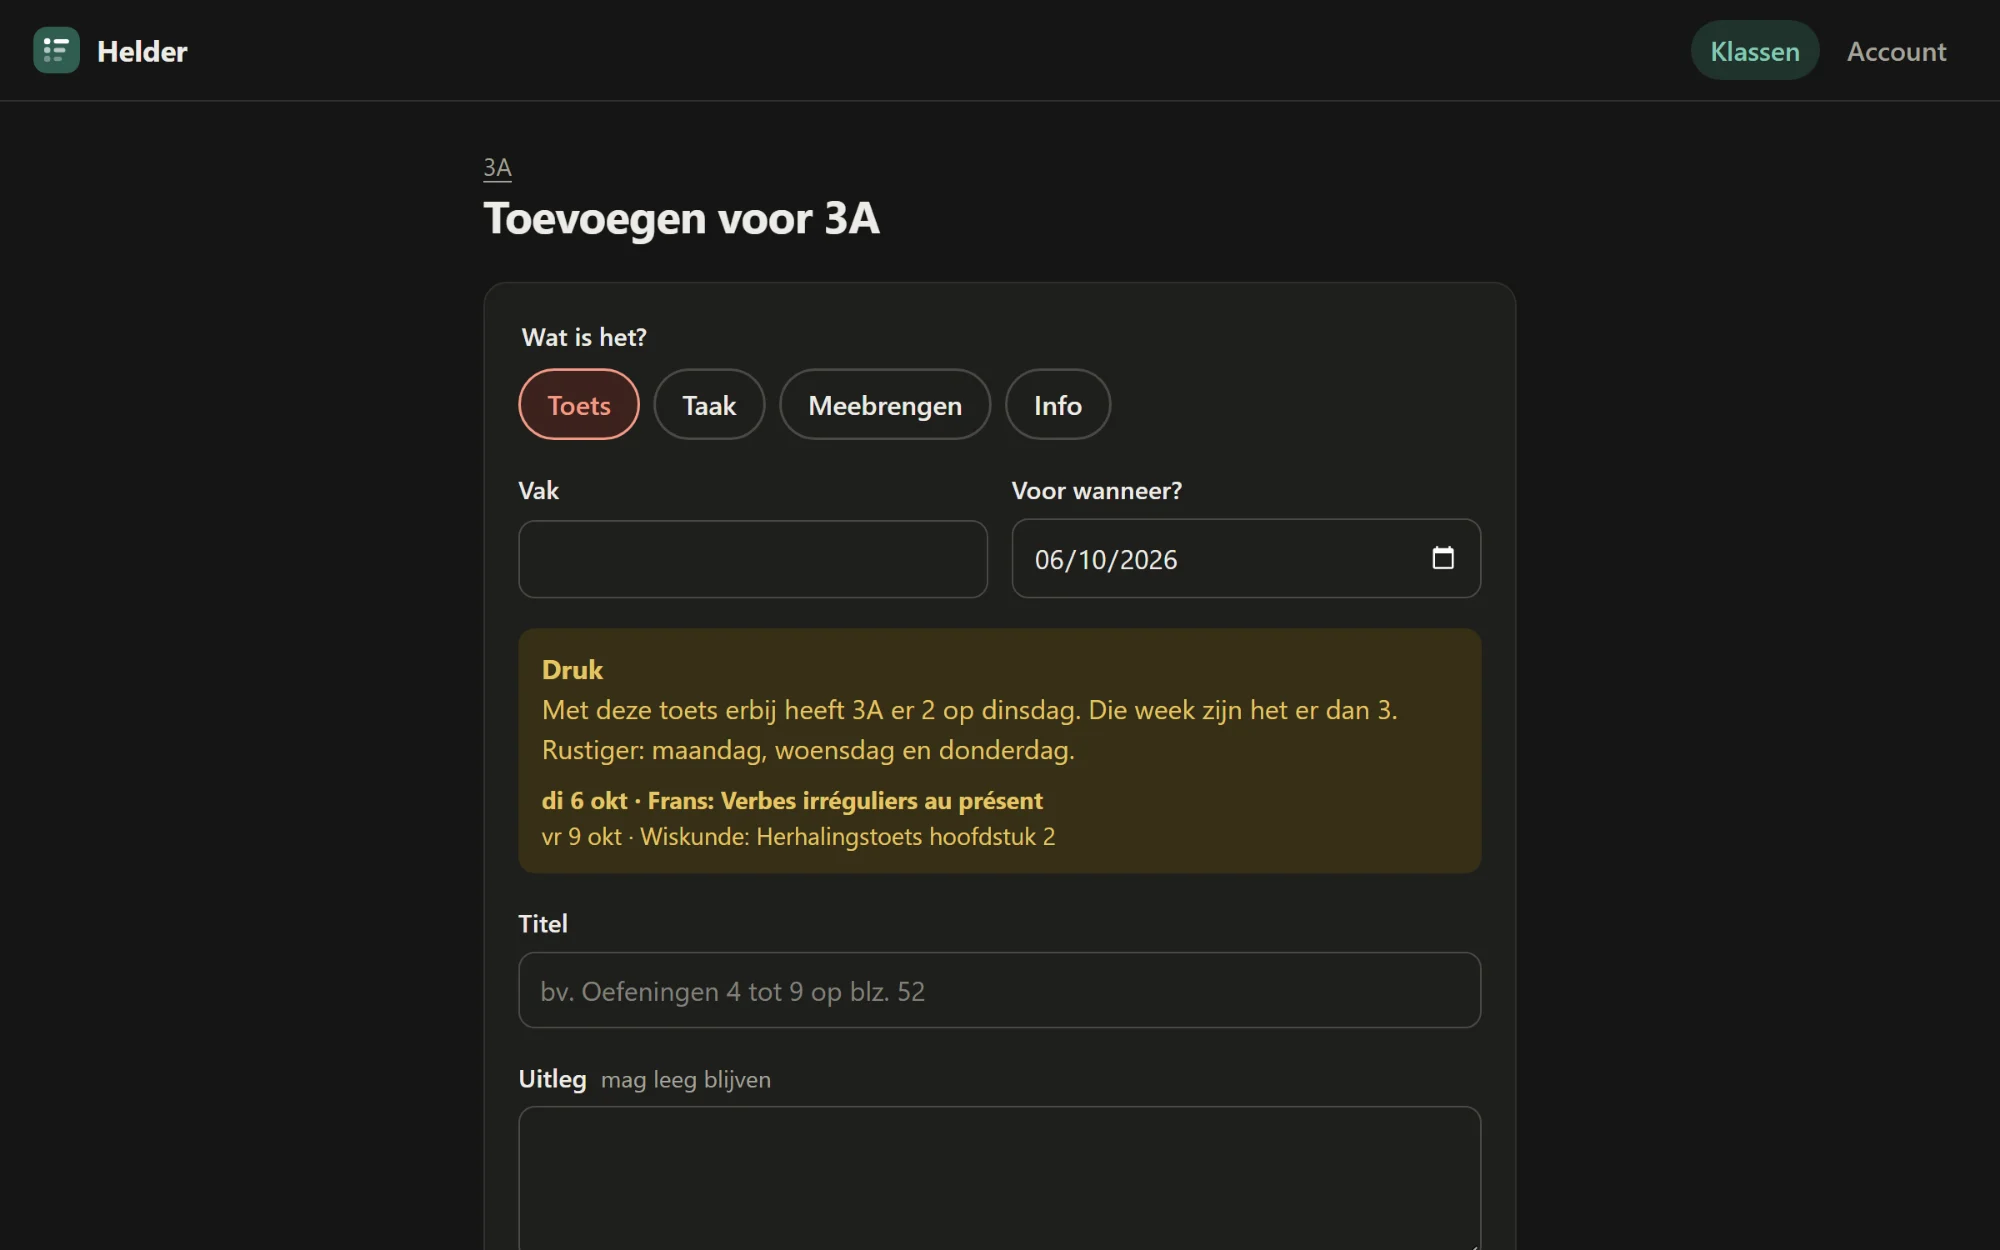Follow the 3A breadcrumb link
The image size is (2000, 1250).
click(x=497, y=167)
